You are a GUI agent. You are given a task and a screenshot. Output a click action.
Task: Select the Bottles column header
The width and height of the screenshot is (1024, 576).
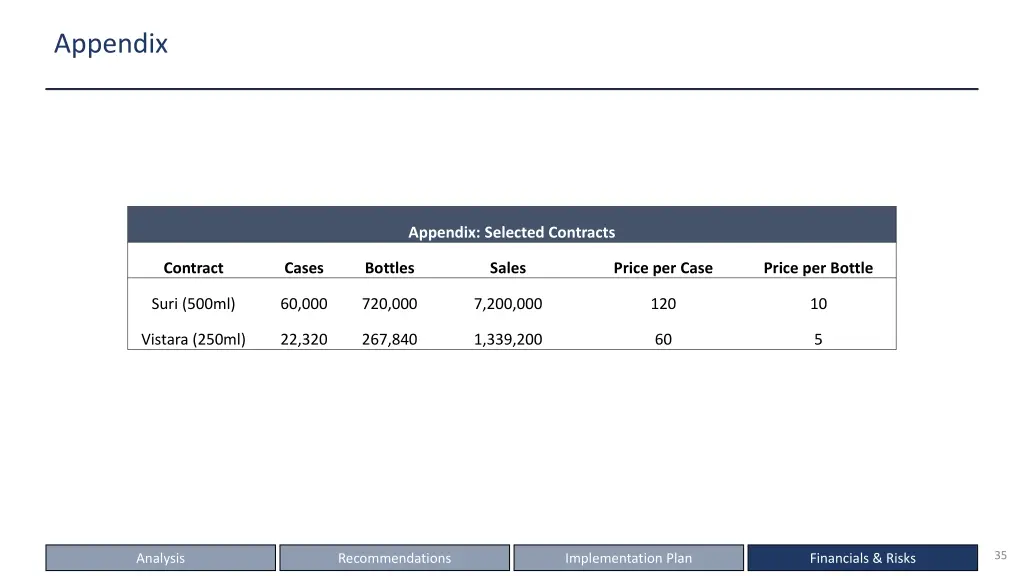click(390, 268)
